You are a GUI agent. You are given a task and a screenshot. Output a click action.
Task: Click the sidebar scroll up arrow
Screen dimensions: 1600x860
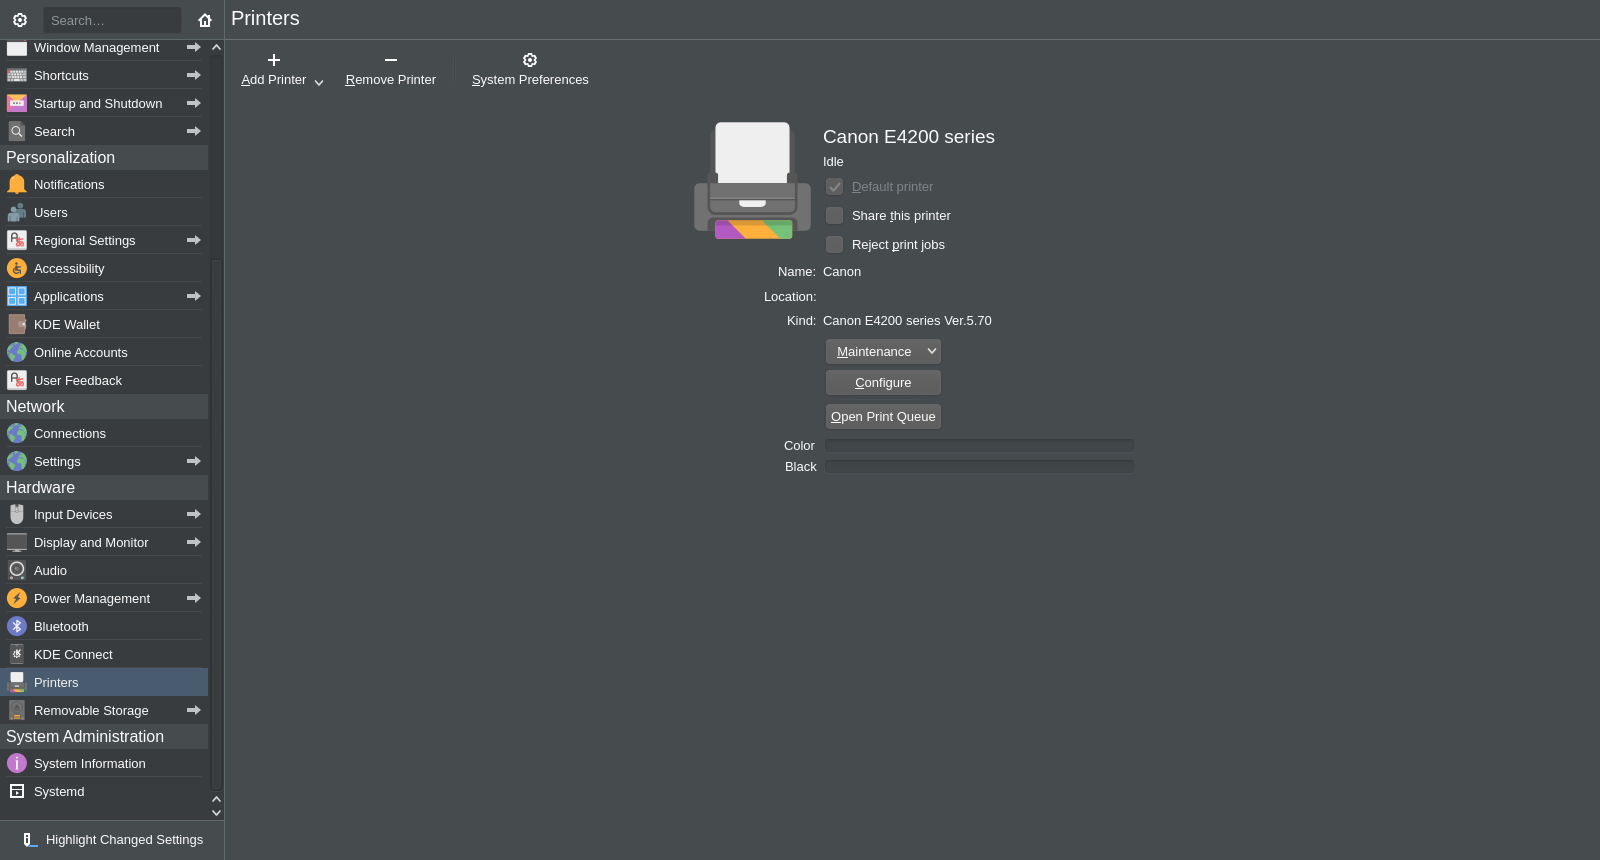216,47
